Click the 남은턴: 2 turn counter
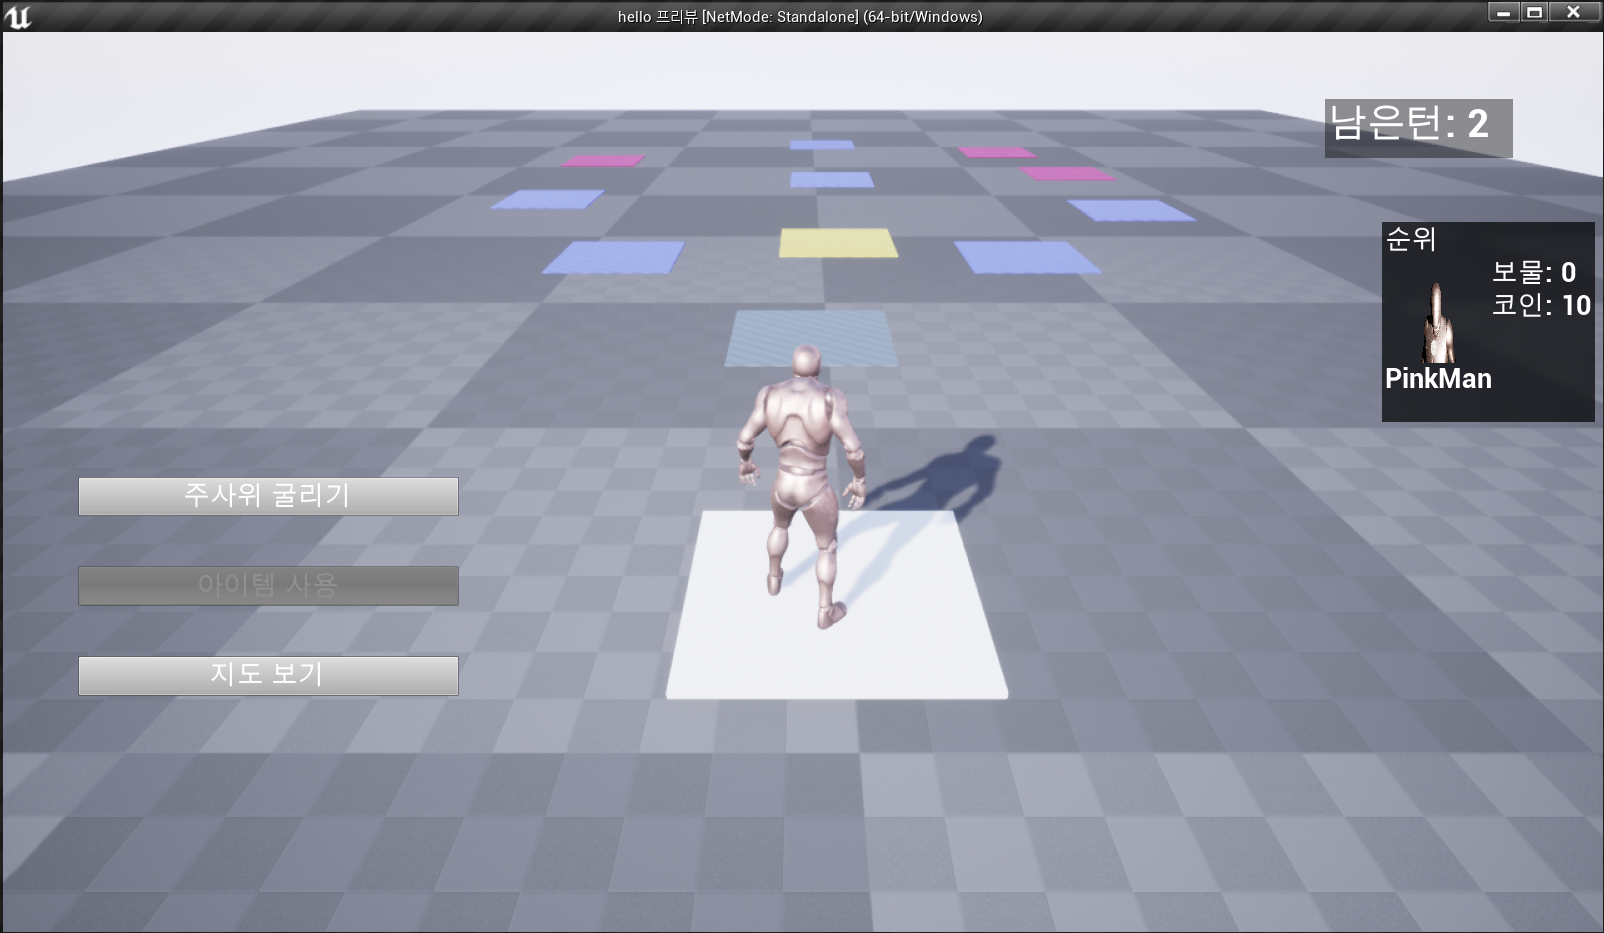The width and height of the screenshot is (1604, 933). click(x=1417, y=126)
